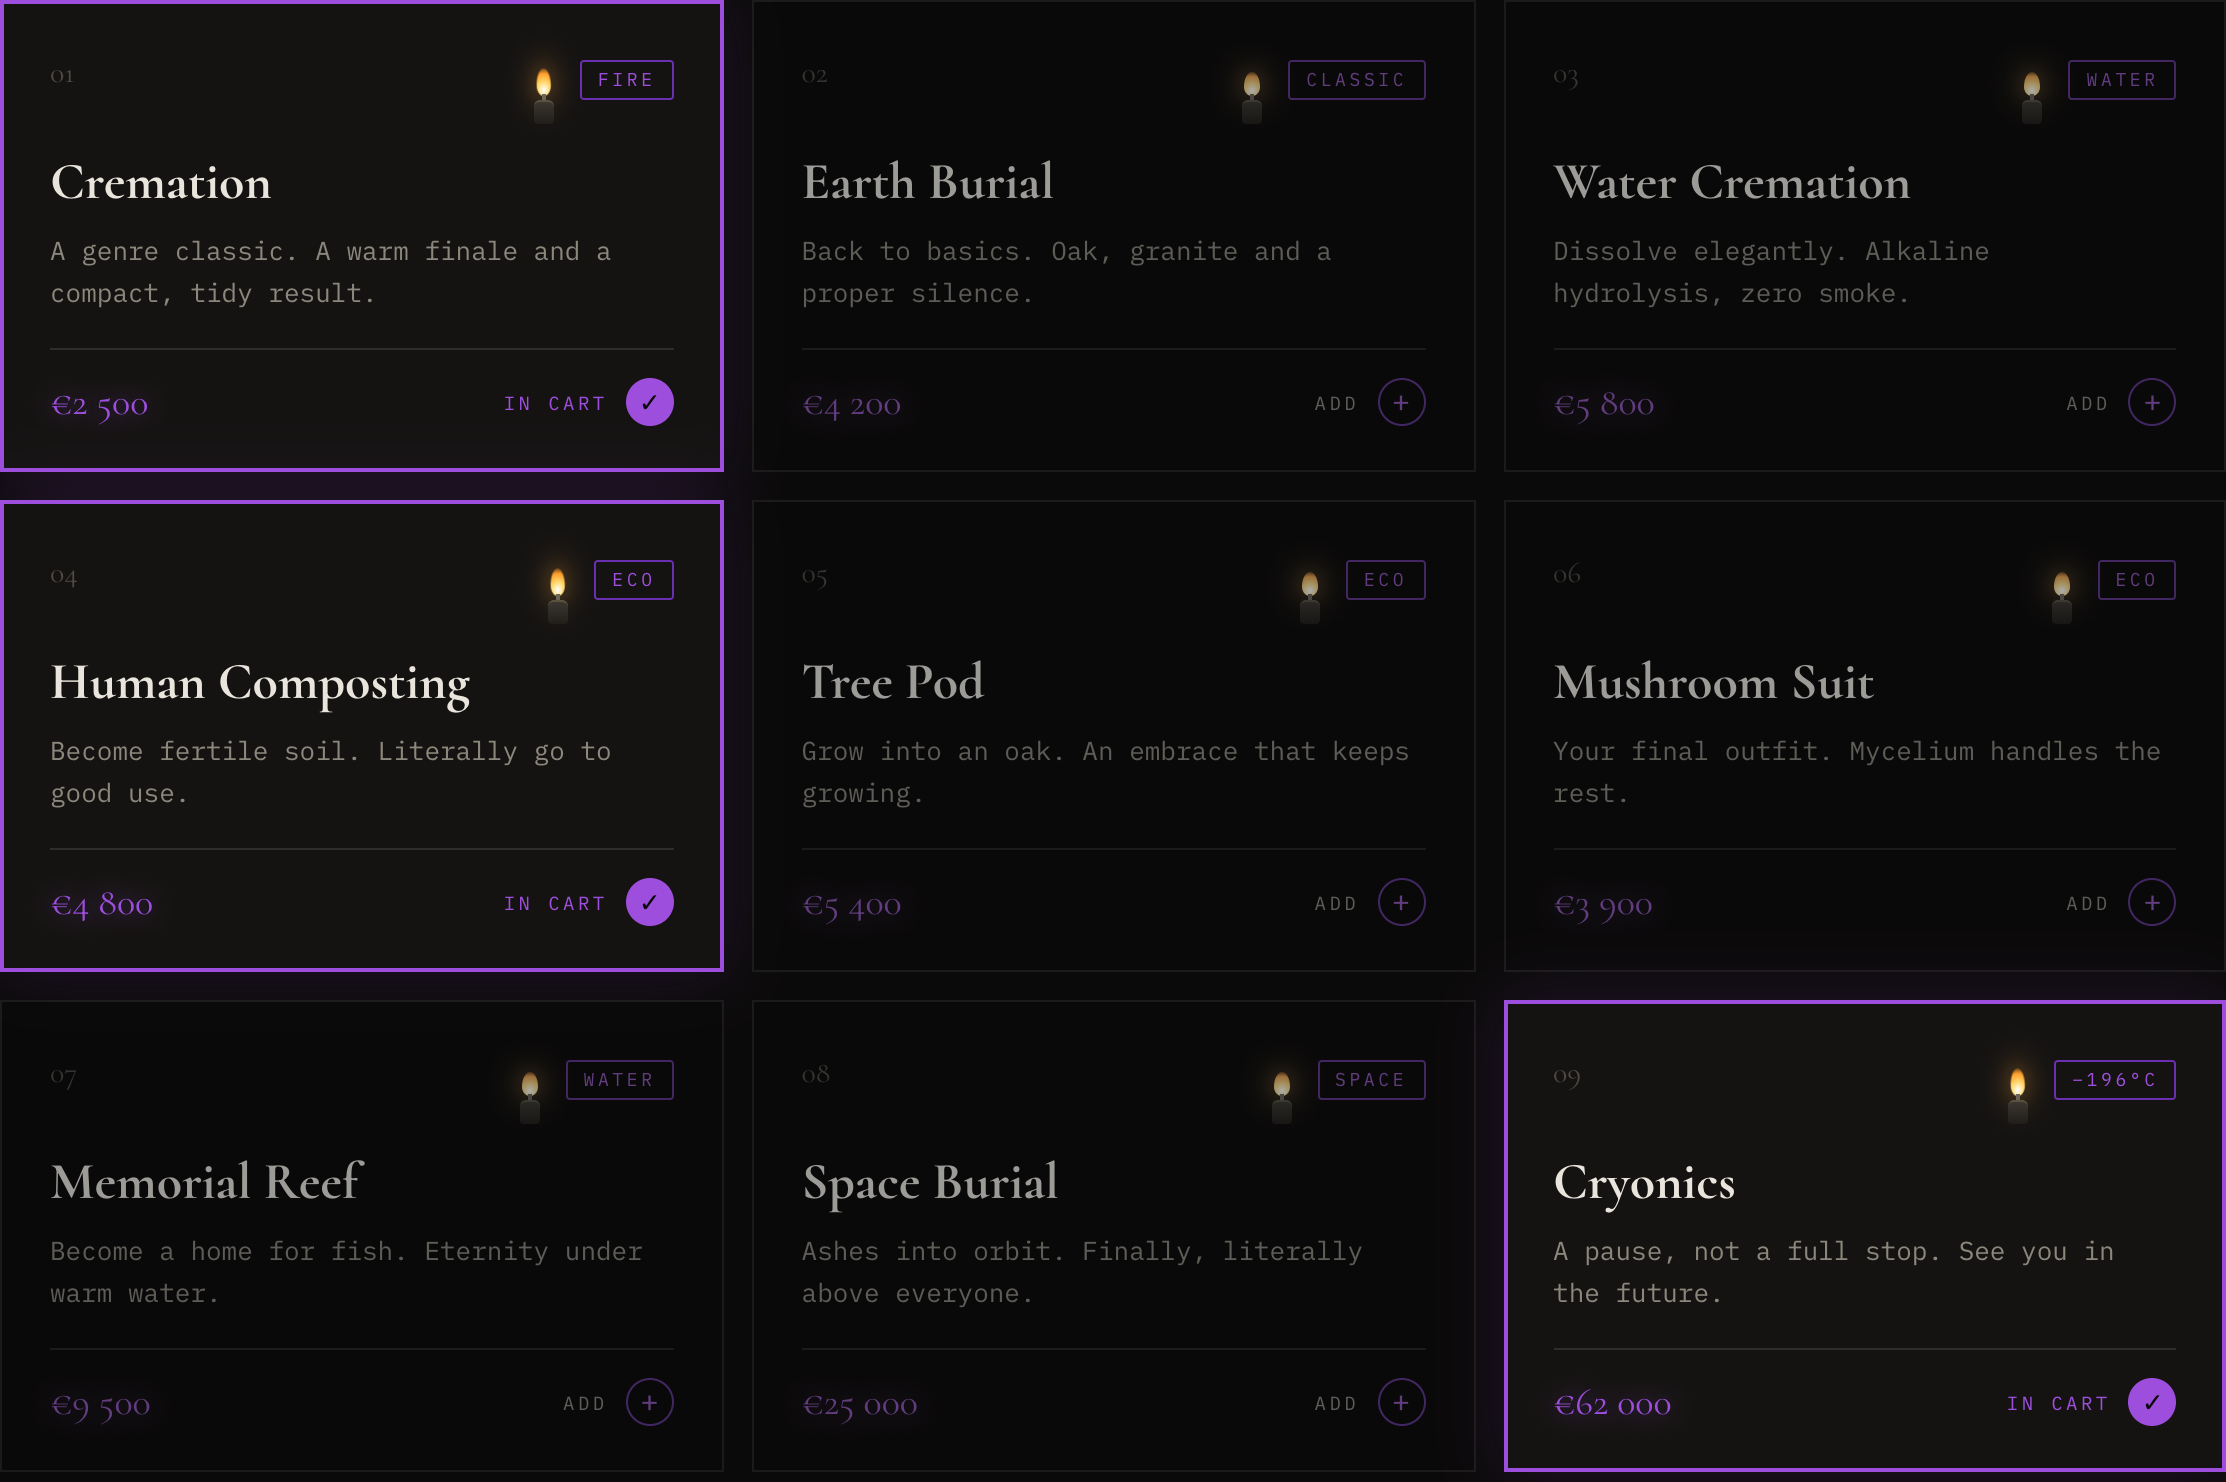2226x1482 pixels.
Task: Open the Memorial Reef card title
Action: [x=207, y=1183]
